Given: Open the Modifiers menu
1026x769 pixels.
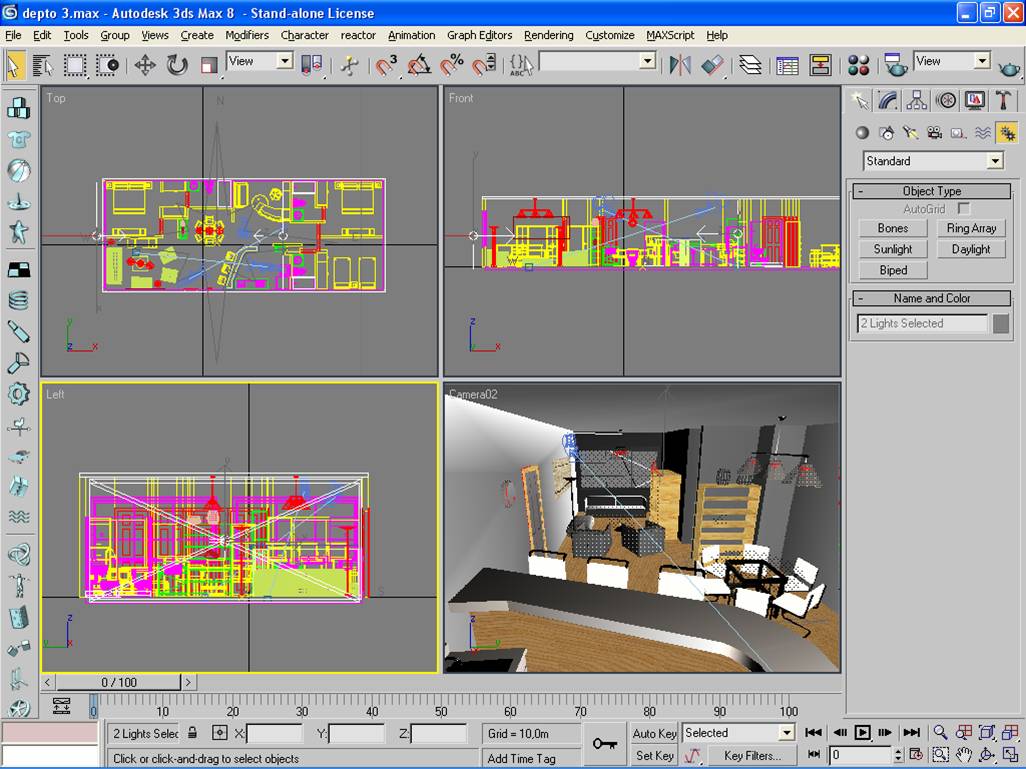Looking at the screenshot, I should coord(247,35).
